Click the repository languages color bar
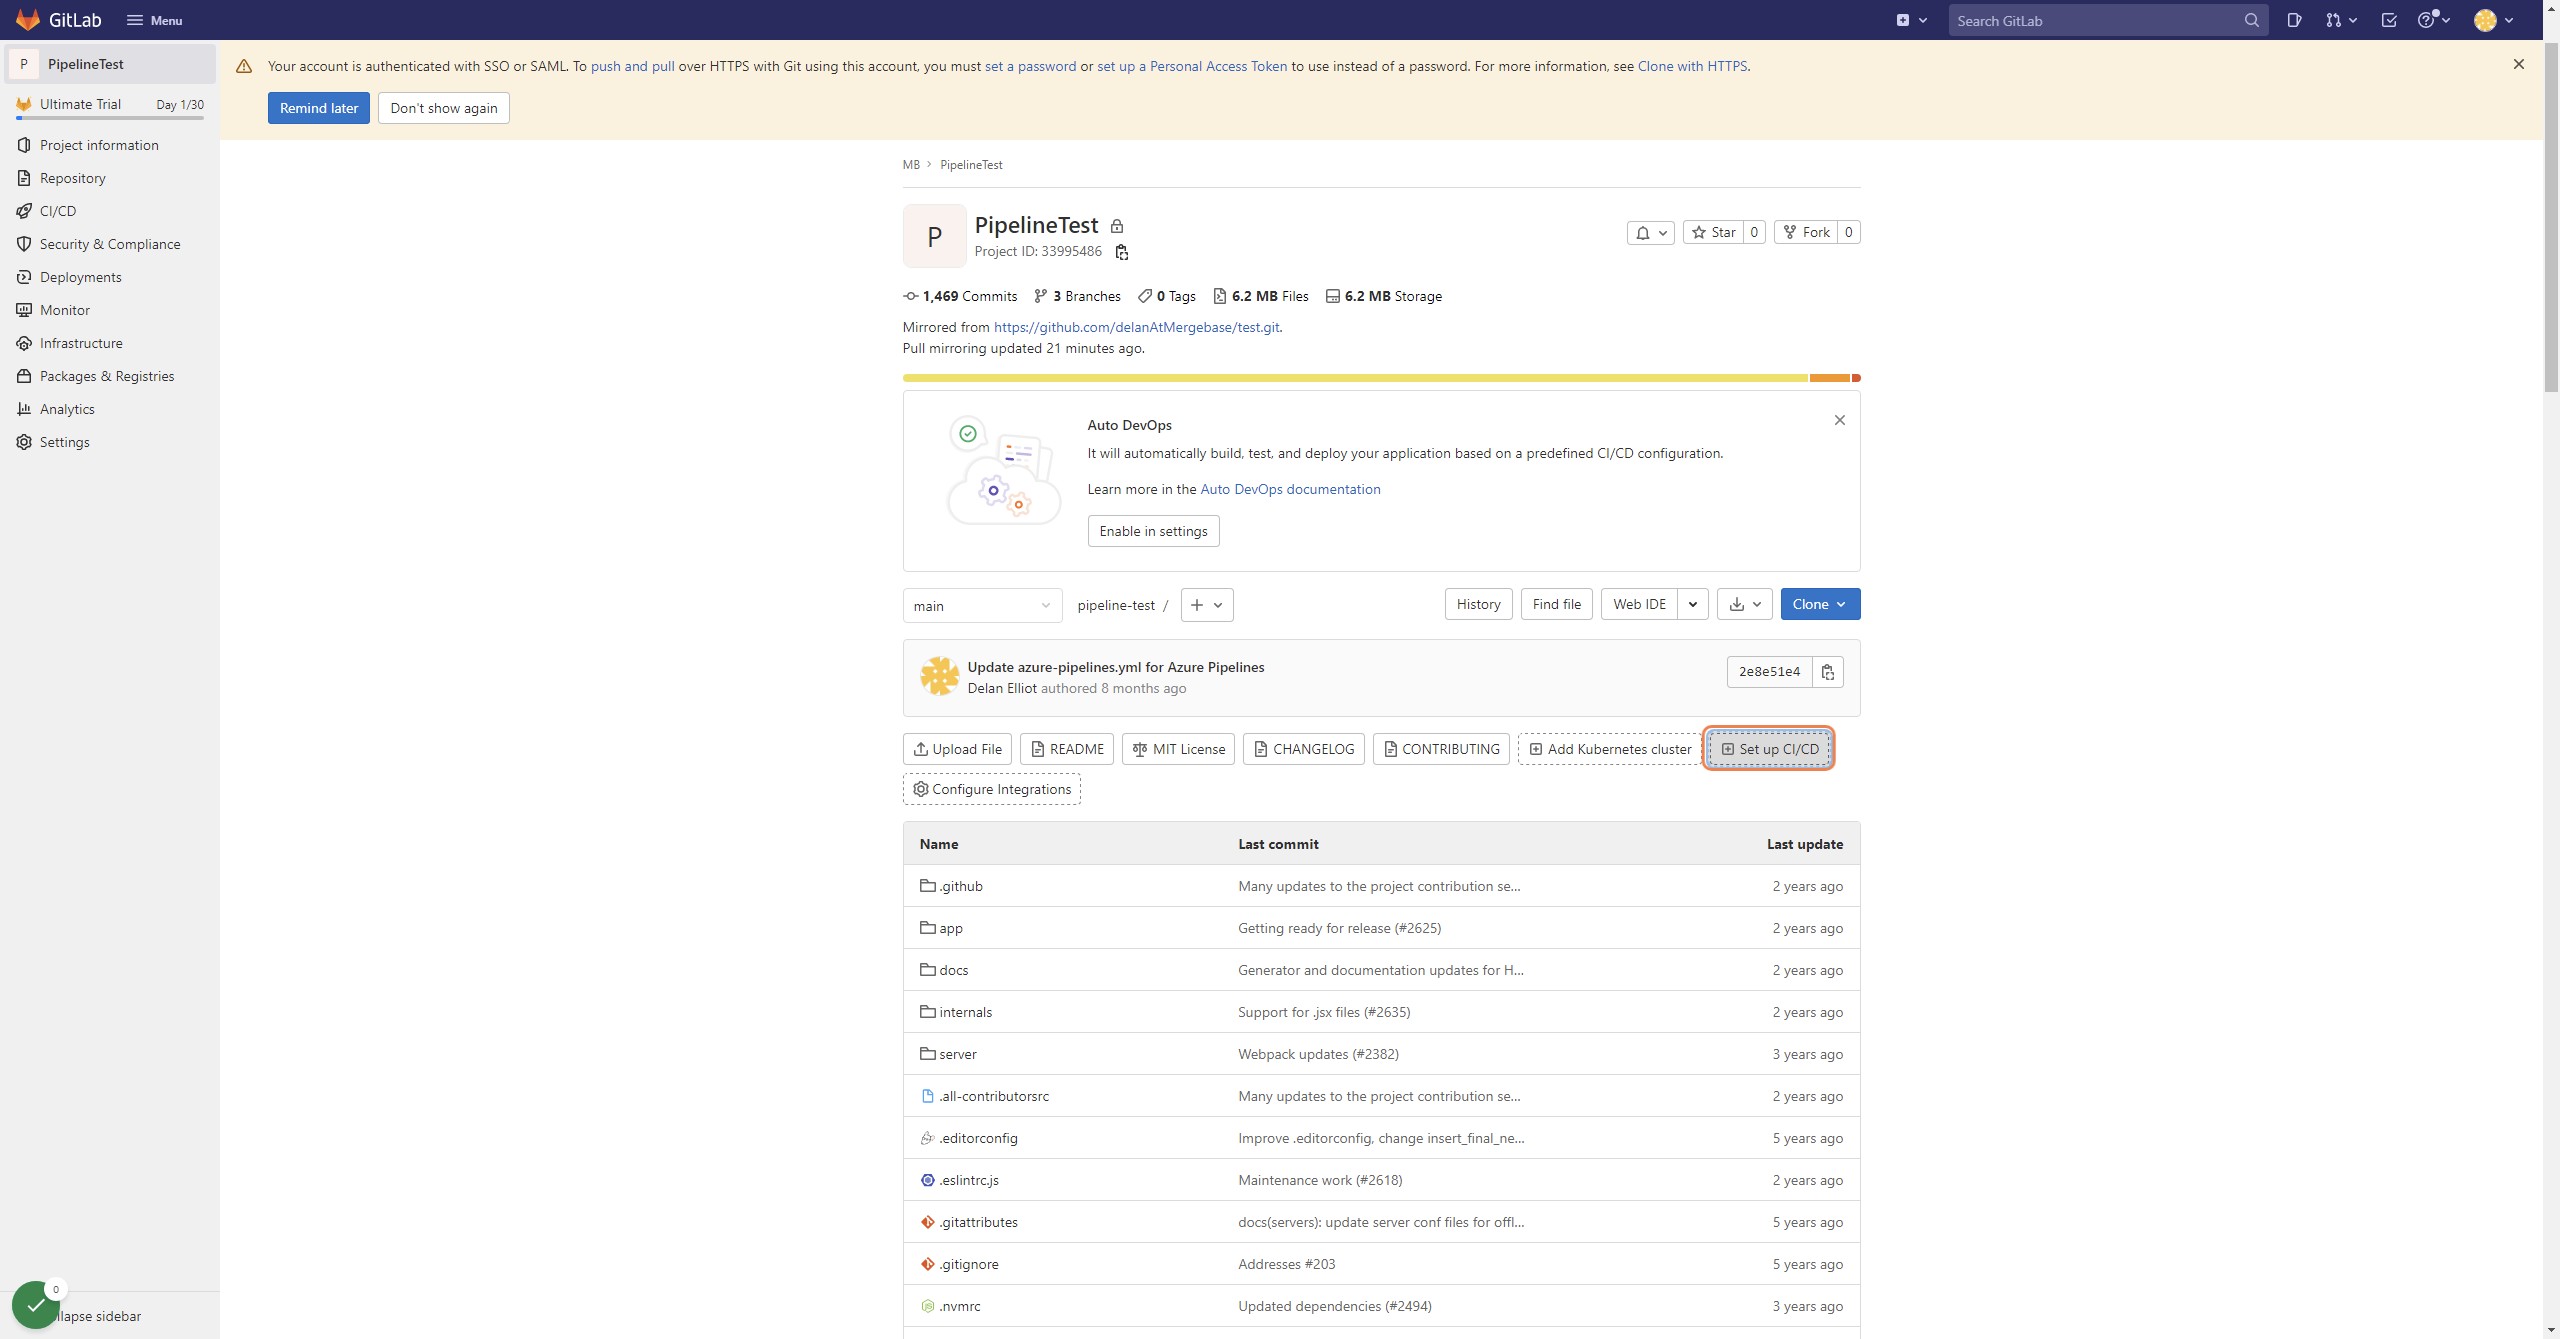 [1381, 378]
